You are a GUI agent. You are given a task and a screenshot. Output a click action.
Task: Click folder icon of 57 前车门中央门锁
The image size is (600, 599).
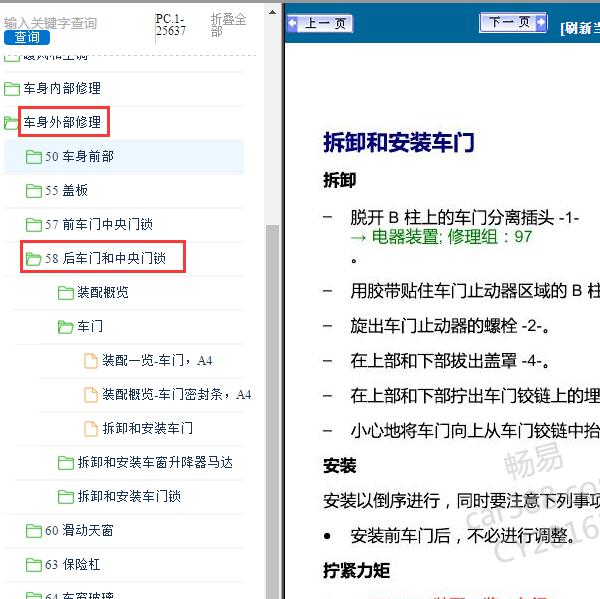pos(34,225)
